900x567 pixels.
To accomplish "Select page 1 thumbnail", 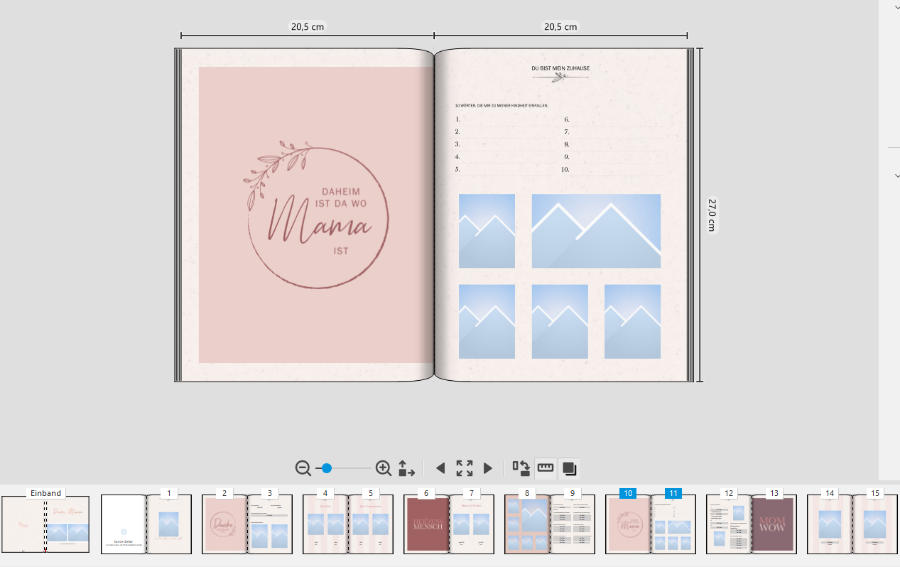I will coord(169,525).
